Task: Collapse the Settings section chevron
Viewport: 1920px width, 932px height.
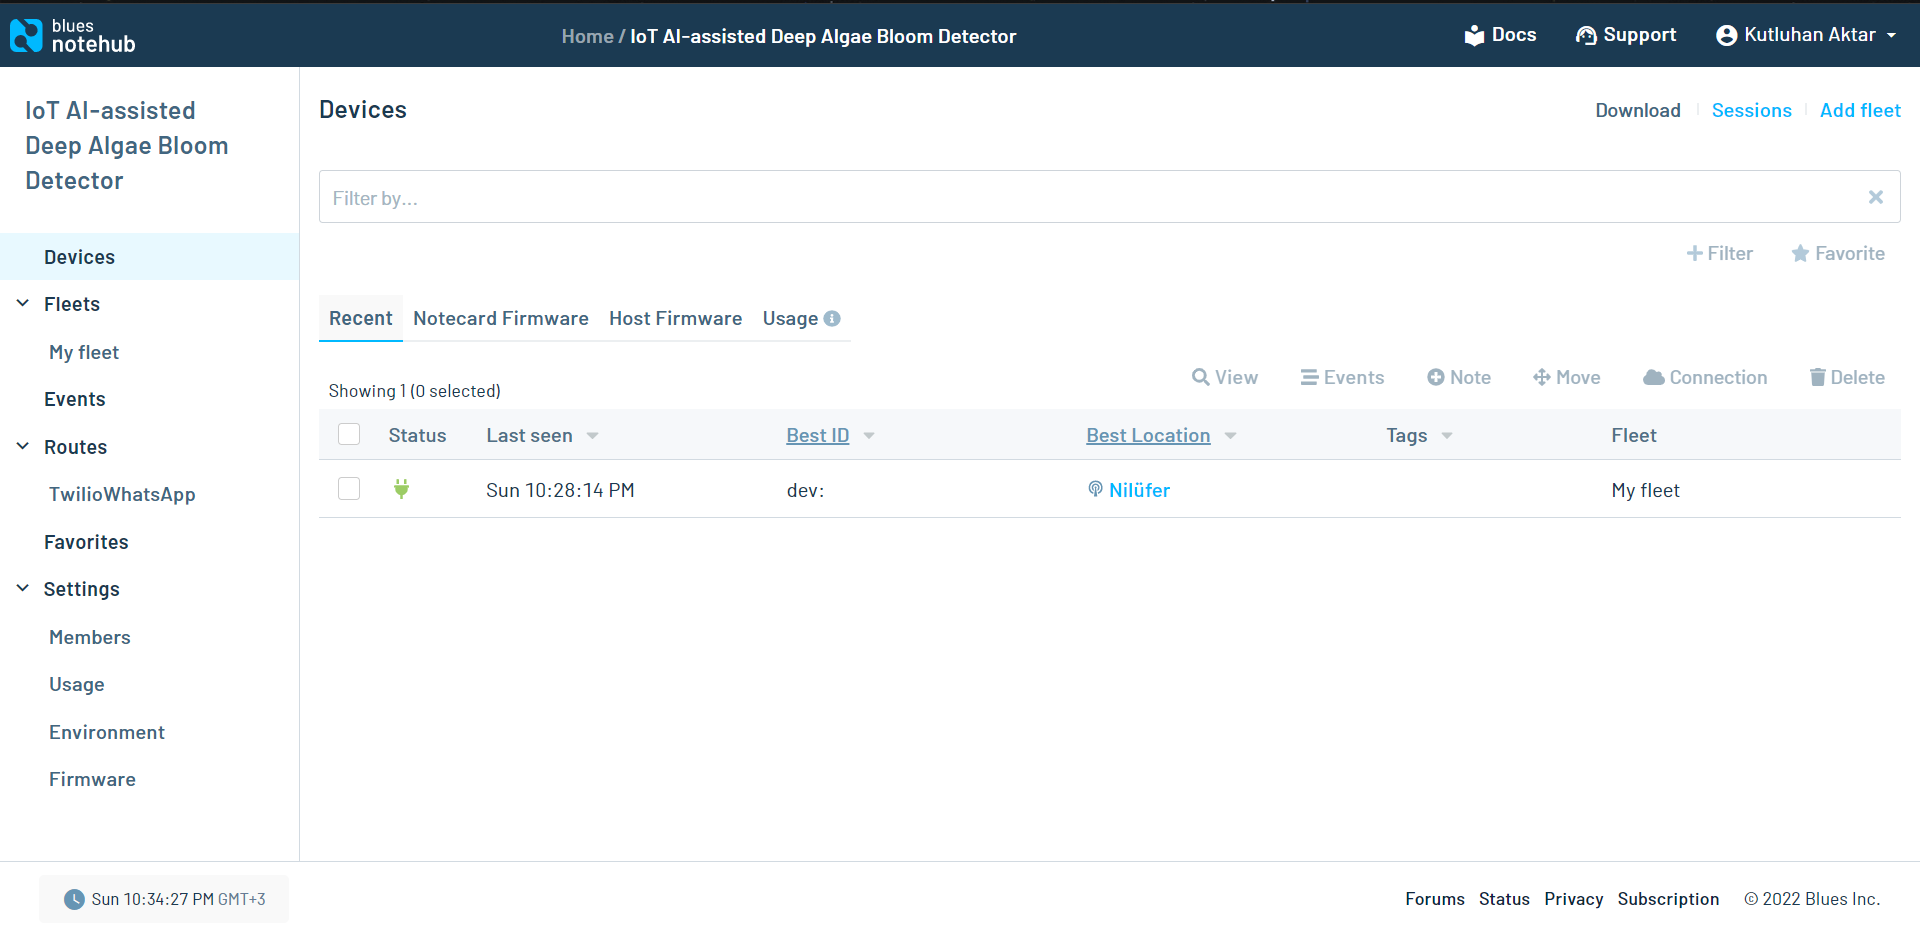Action: point(23,588)
